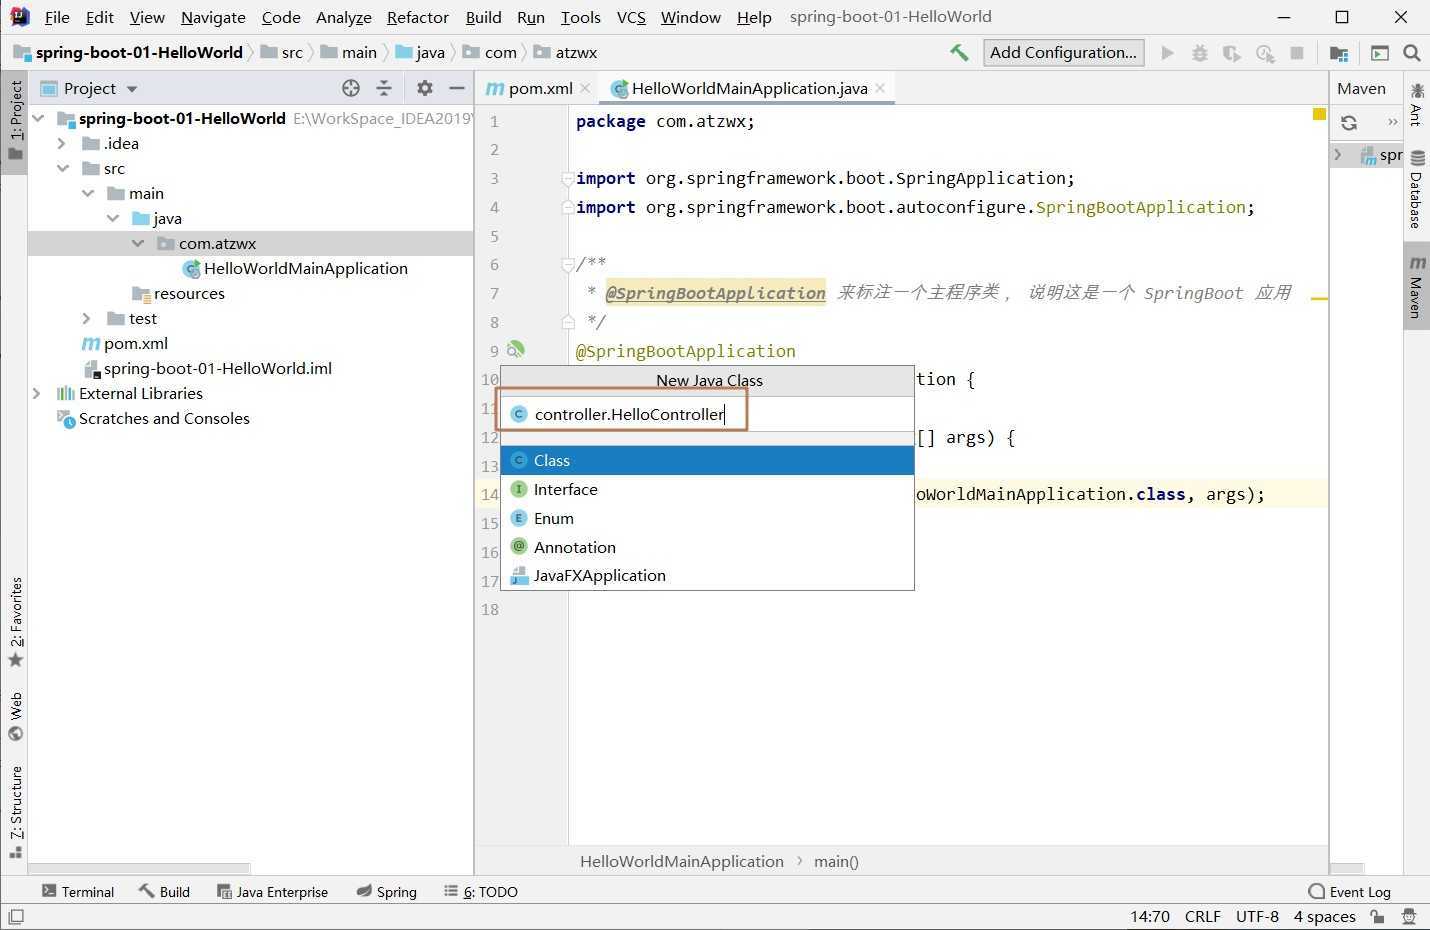Select Annotation in New Java Class list
Viewport: 1430px width, 930px height.
click(707, 547)
